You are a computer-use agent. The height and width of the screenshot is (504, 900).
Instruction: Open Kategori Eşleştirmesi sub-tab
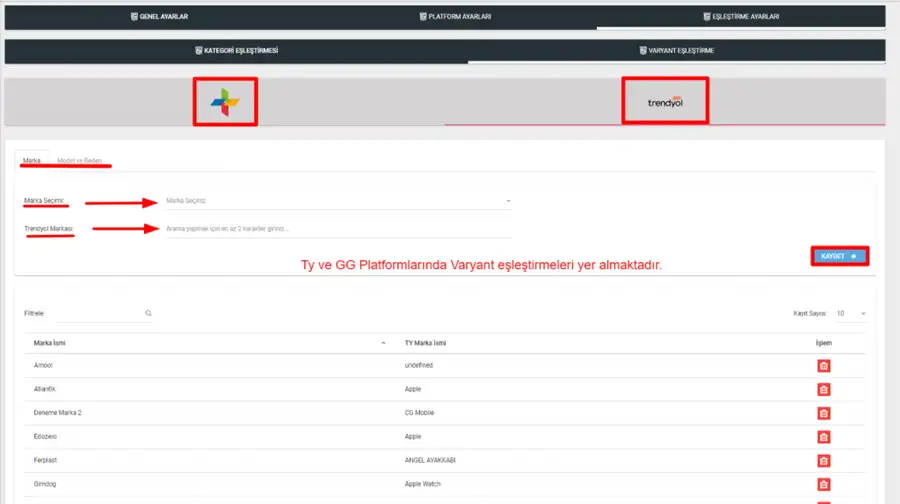[236, 51]
